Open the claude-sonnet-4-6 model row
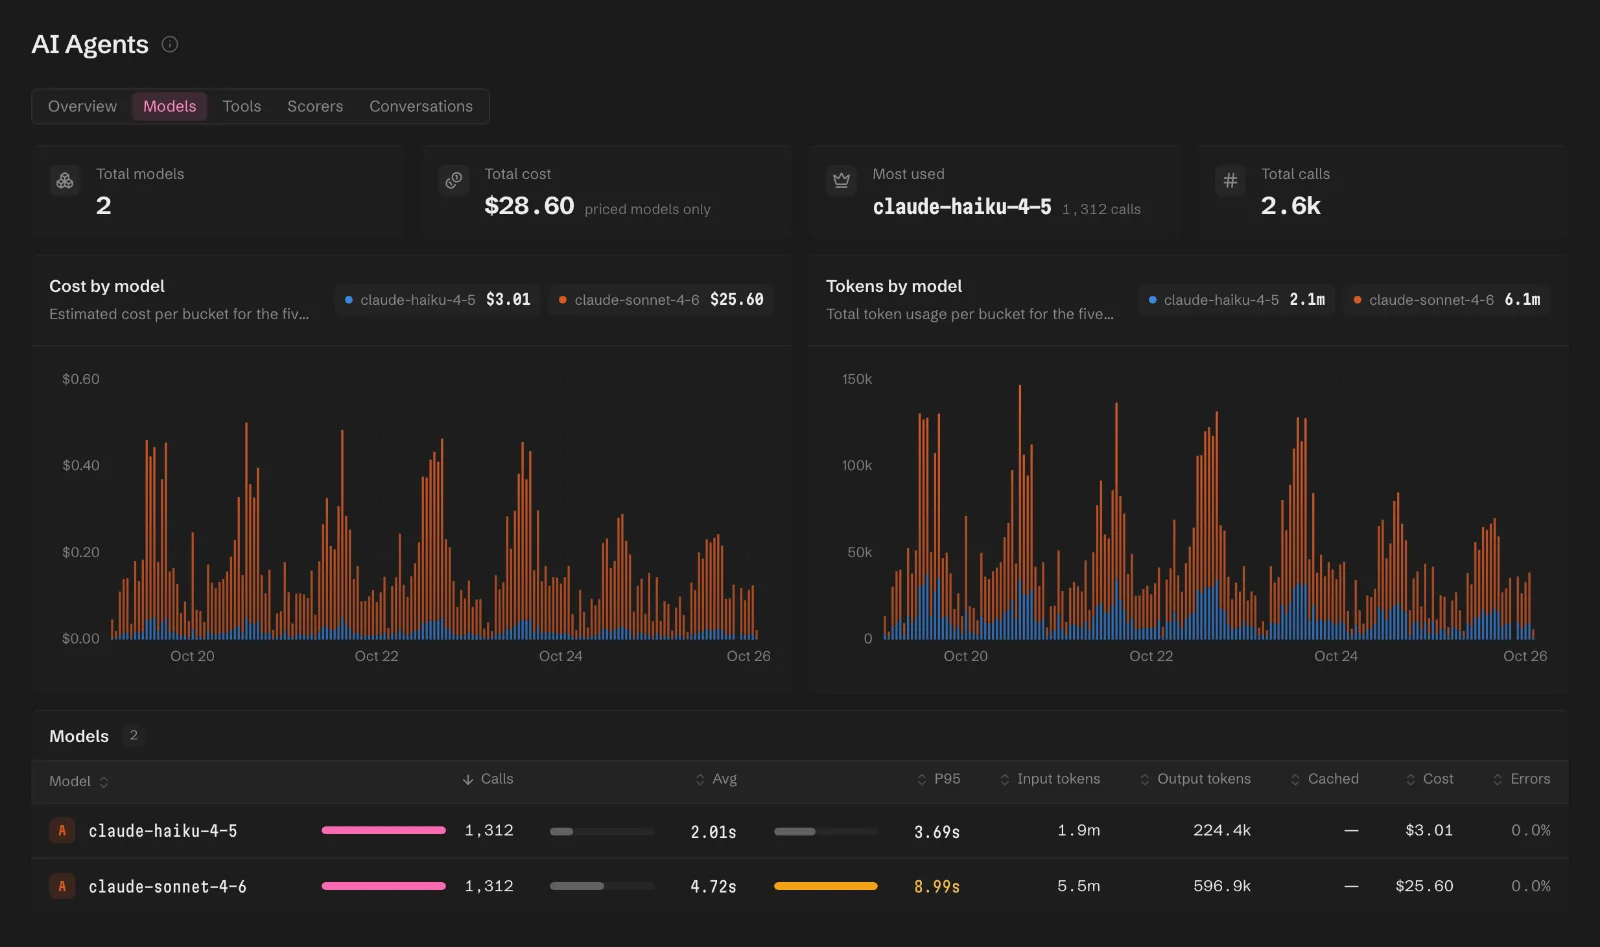The height and width of the screenshot is (947, 1600). [800, 886]
